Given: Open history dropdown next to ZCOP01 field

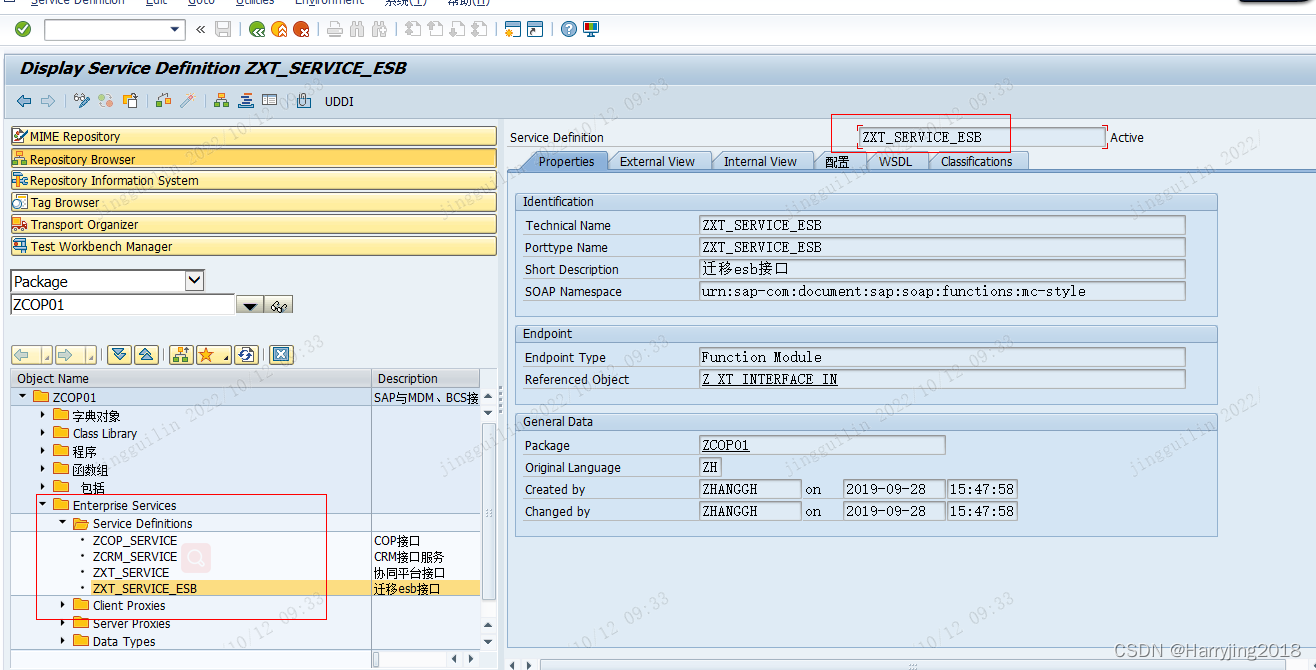Looking at the screenshot, I should [250, 305].
